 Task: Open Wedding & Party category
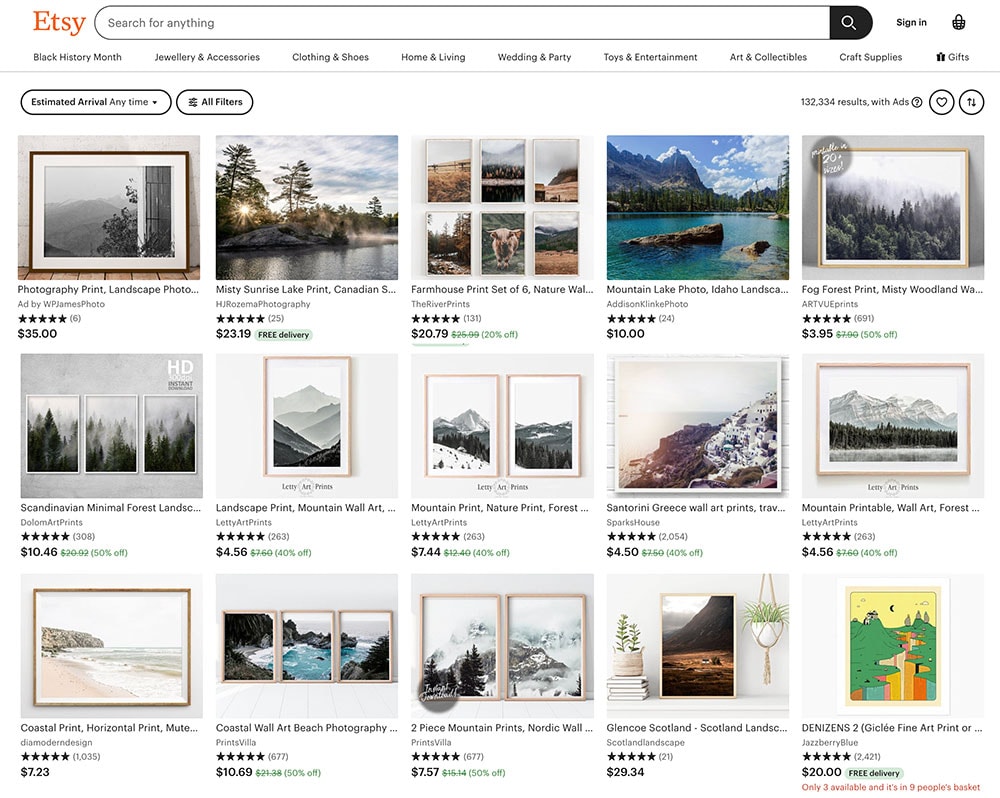534,57
